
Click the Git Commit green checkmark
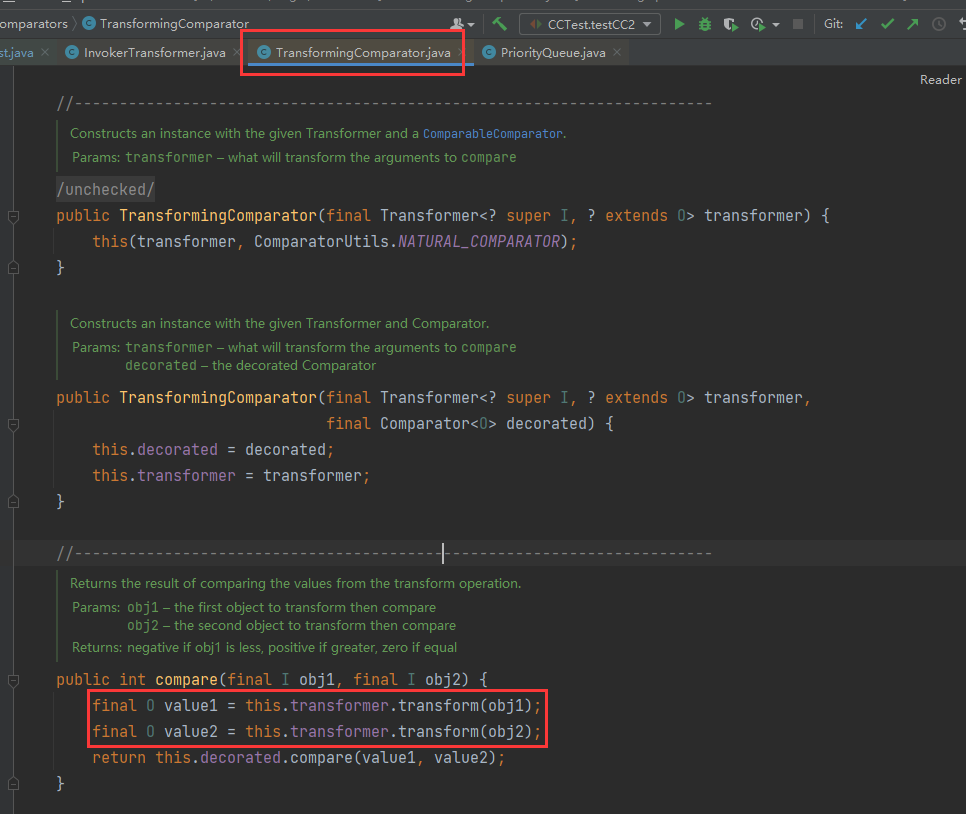click(x=887, y=24)
